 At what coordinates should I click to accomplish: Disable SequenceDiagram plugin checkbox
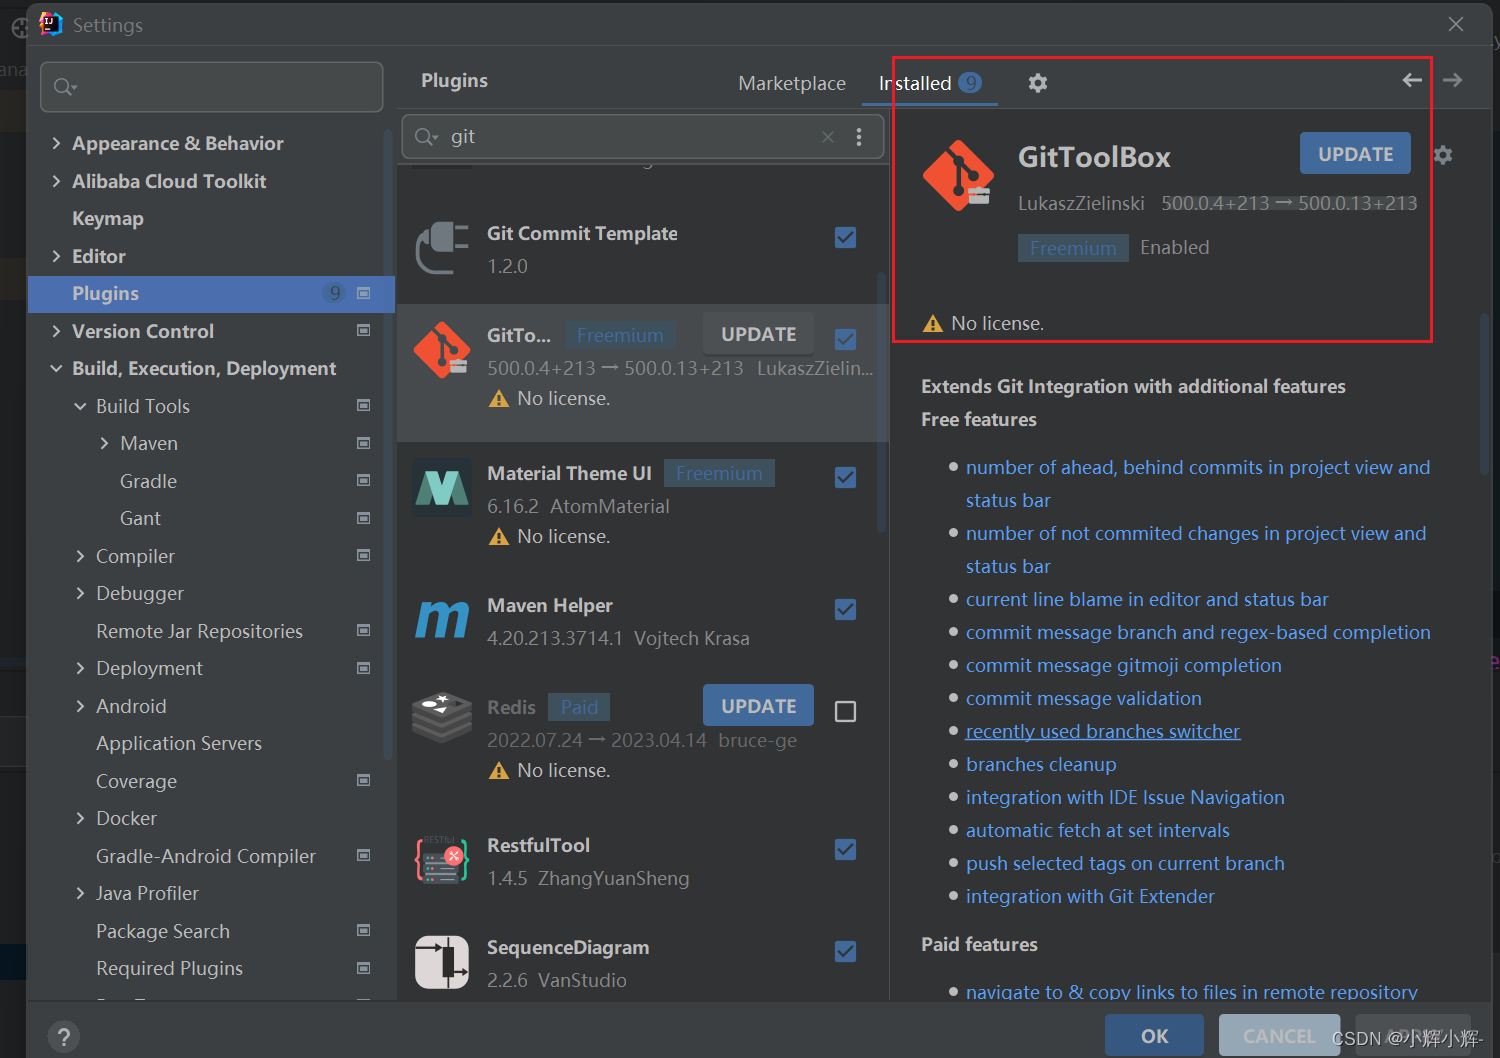845,951
